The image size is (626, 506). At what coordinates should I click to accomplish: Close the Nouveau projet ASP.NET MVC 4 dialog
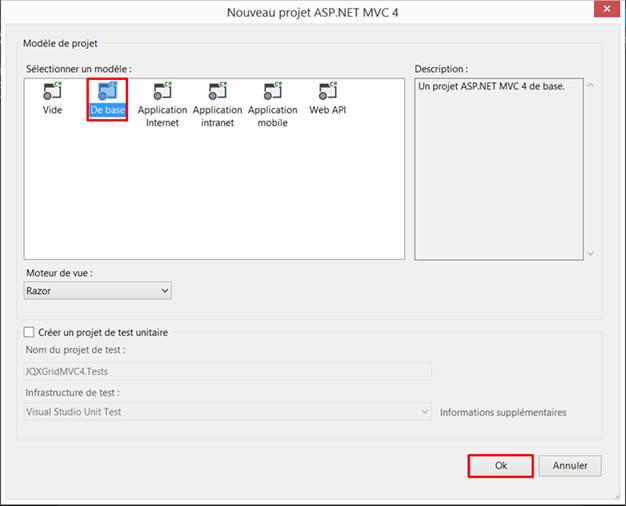[x=607, y=9]
